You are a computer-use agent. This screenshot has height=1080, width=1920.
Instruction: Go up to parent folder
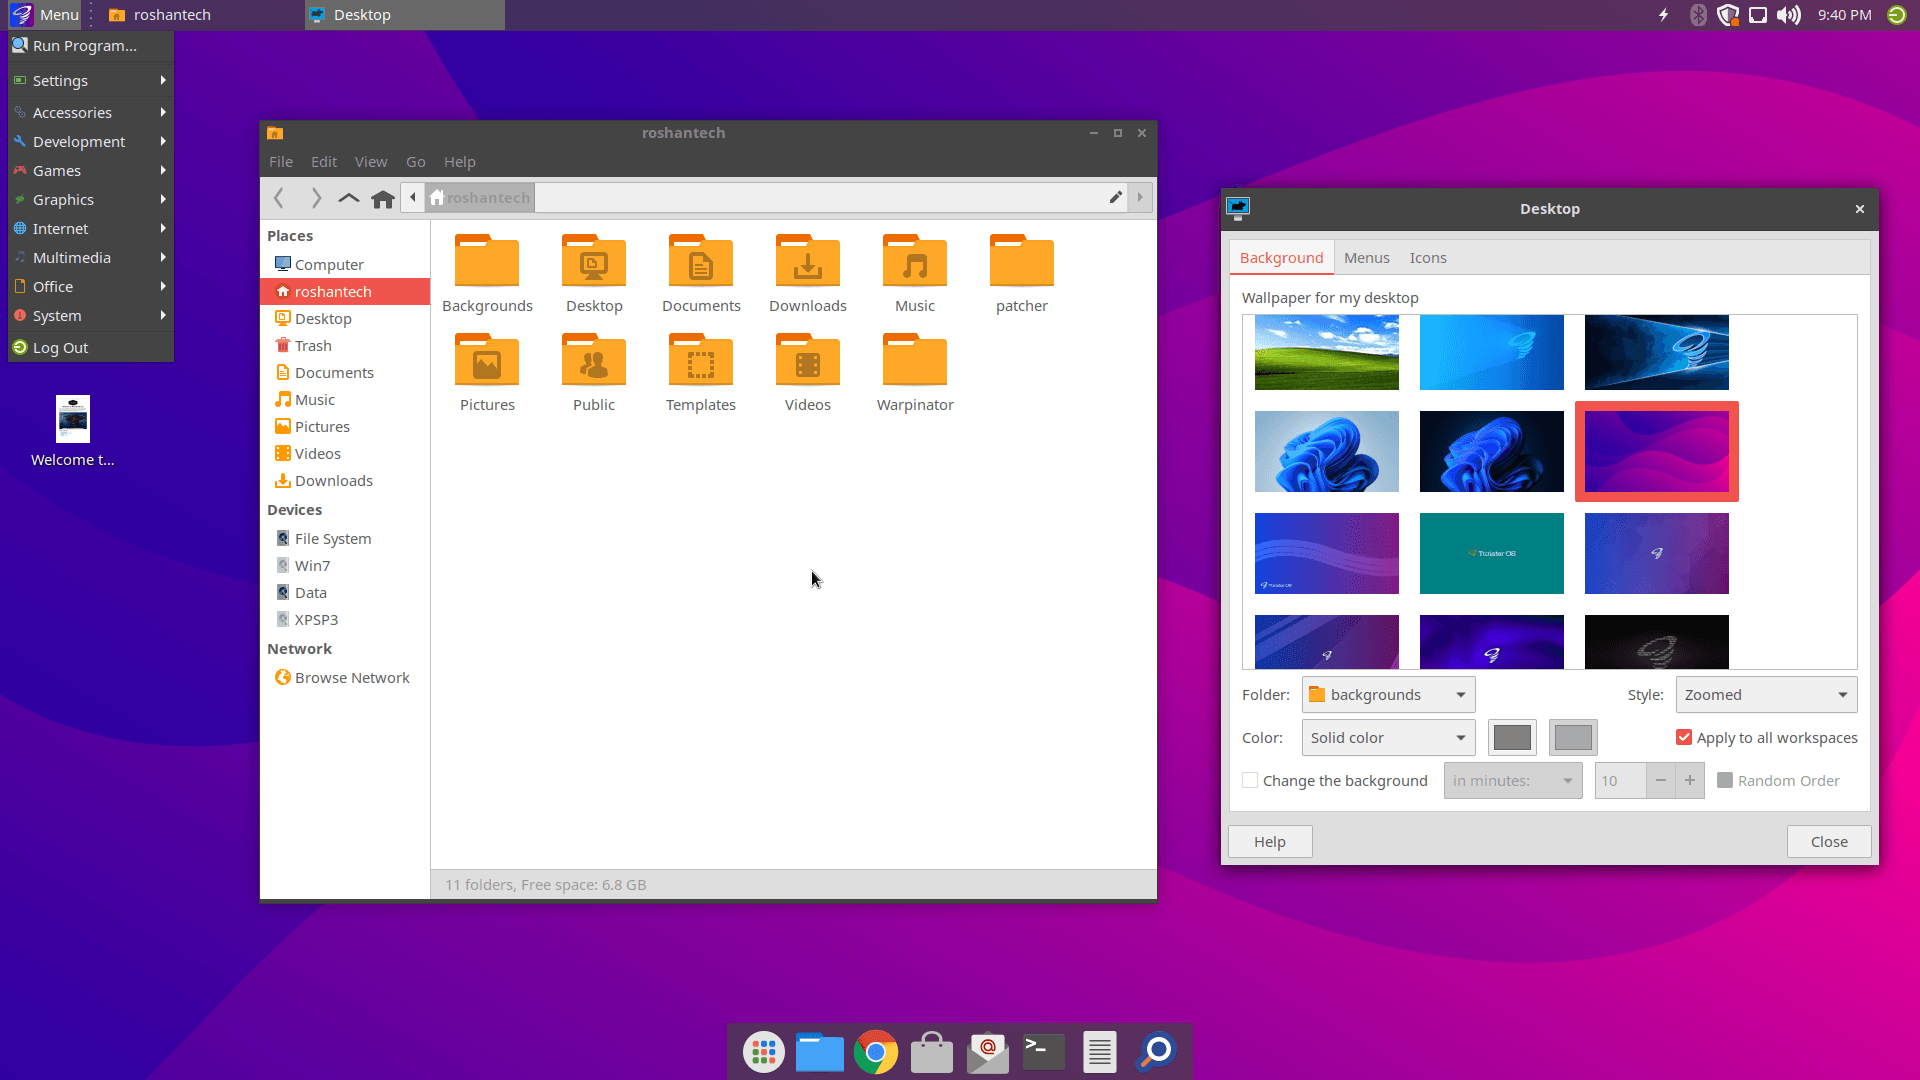pos(348,198)
